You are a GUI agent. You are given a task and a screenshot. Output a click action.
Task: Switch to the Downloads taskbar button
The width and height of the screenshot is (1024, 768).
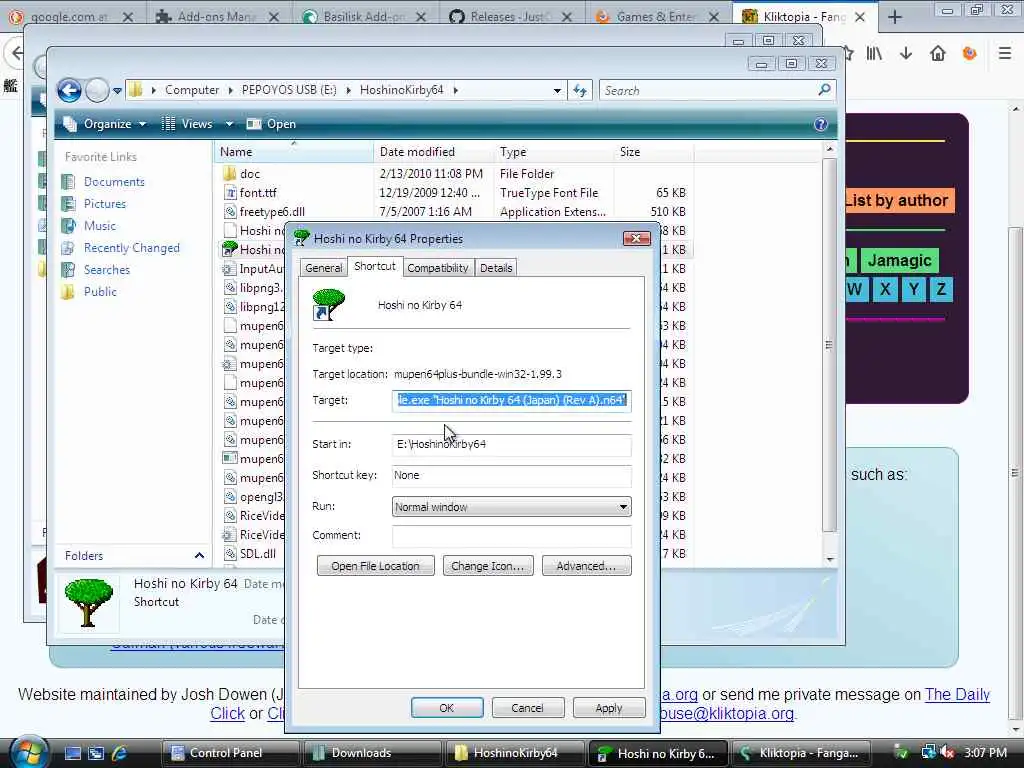(373, 753)
